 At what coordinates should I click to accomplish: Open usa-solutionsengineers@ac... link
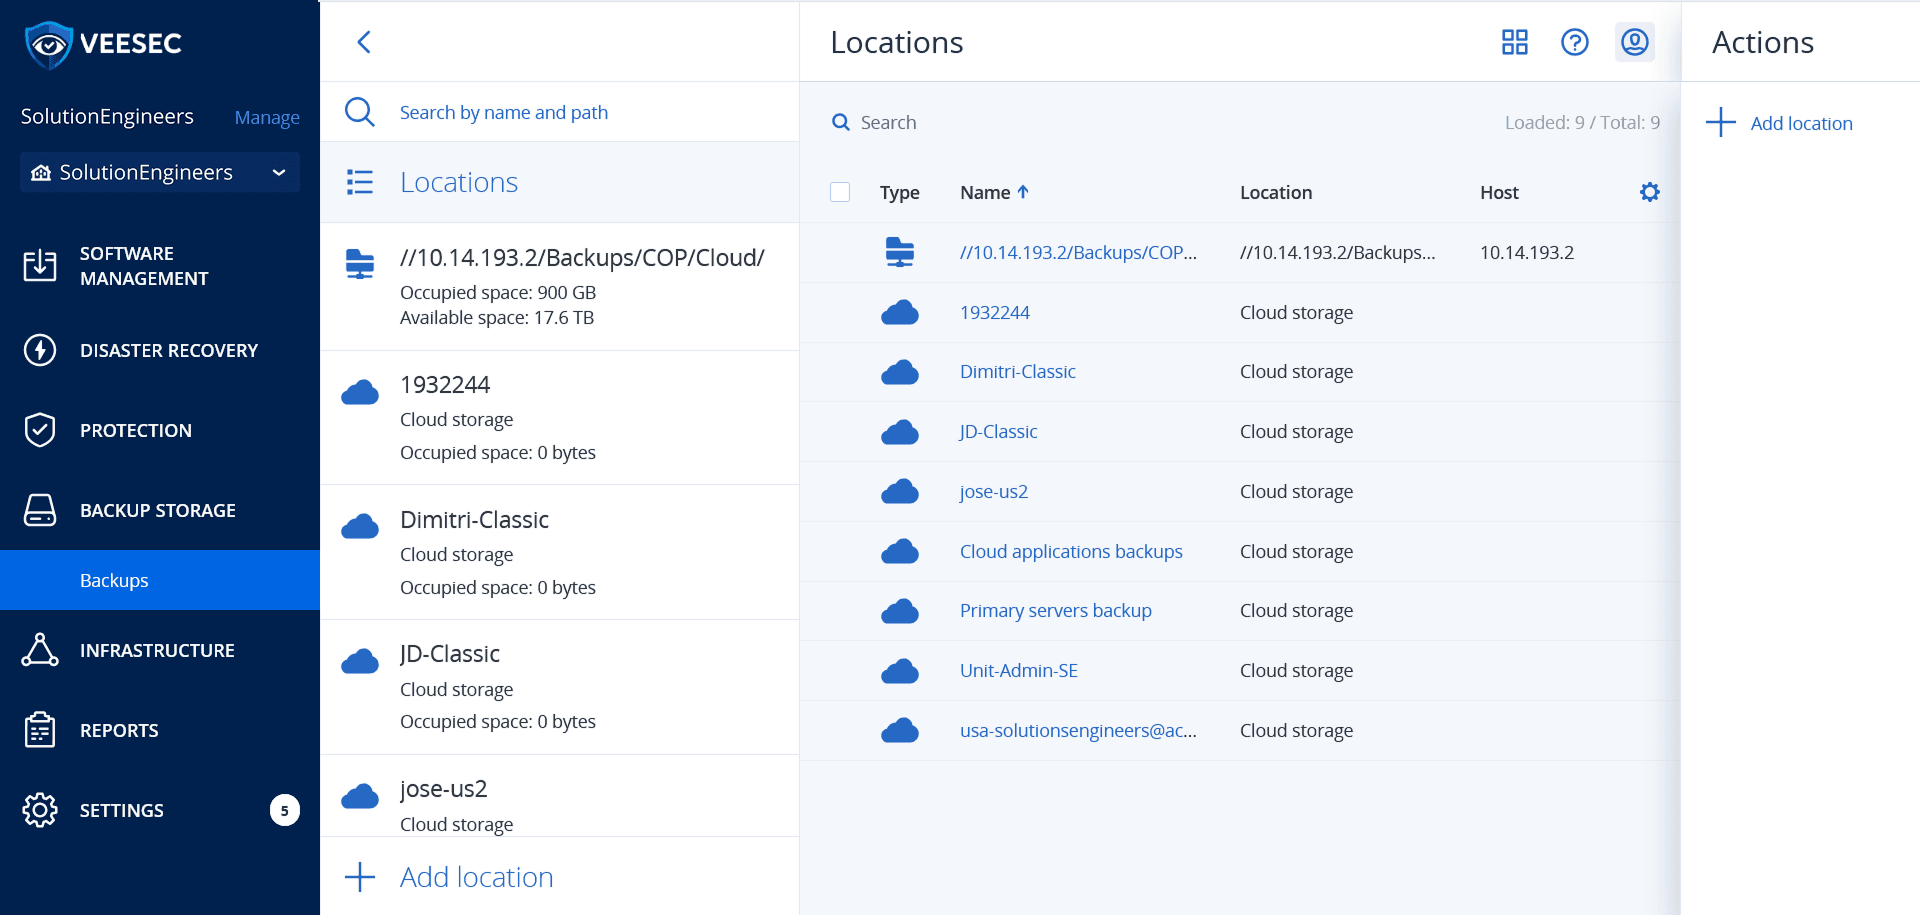[1078, 730]
